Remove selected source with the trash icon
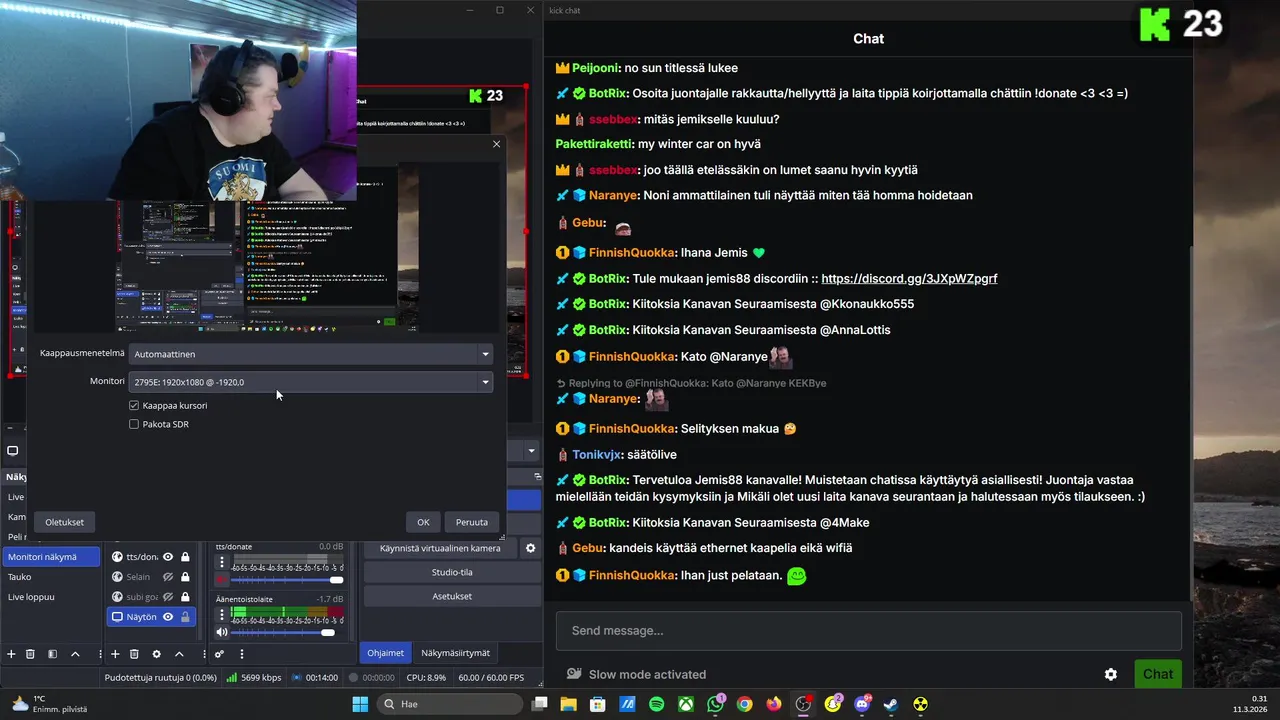This screenshot has height=720, width=1280. click(x=134, y=654)
